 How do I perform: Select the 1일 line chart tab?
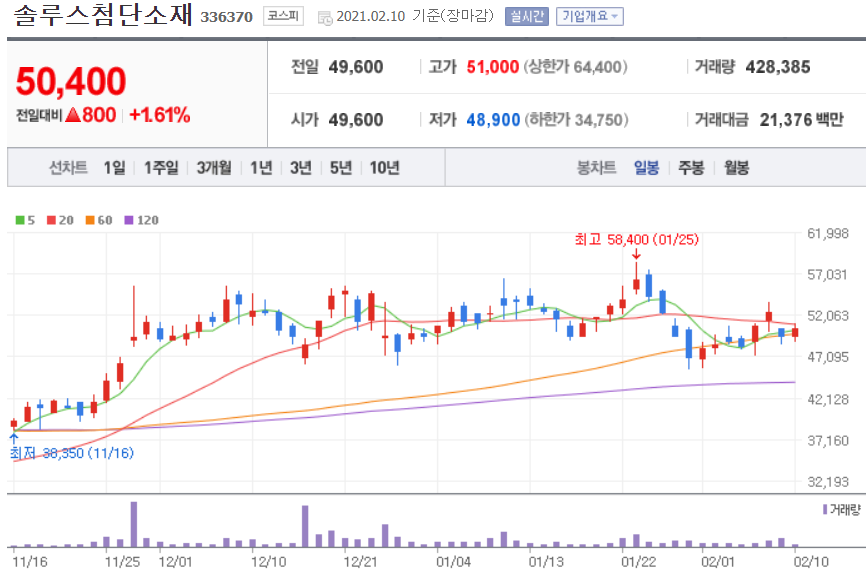114,167
